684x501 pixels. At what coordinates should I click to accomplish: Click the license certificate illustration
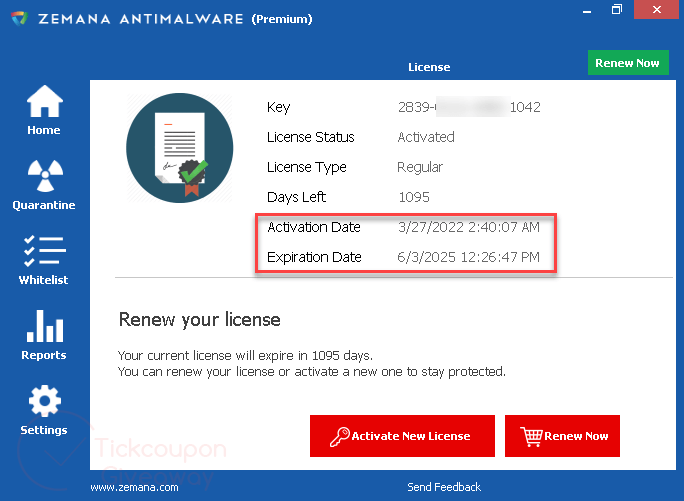[179, 148]
